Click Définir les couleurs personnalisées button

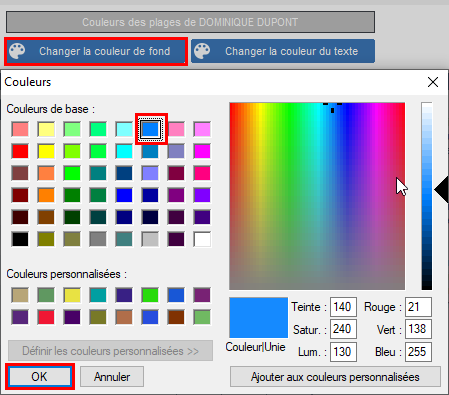tap(110, 351)
